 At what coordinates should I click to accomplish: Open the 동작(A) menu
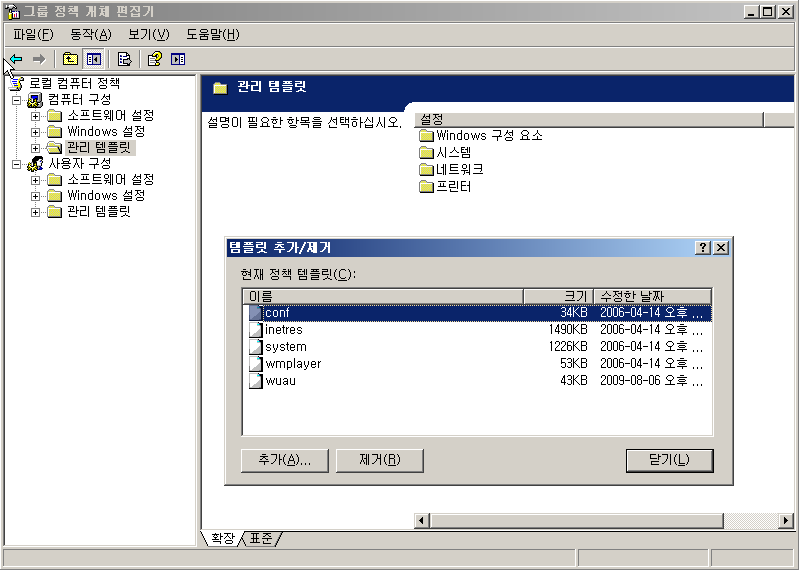91,35
